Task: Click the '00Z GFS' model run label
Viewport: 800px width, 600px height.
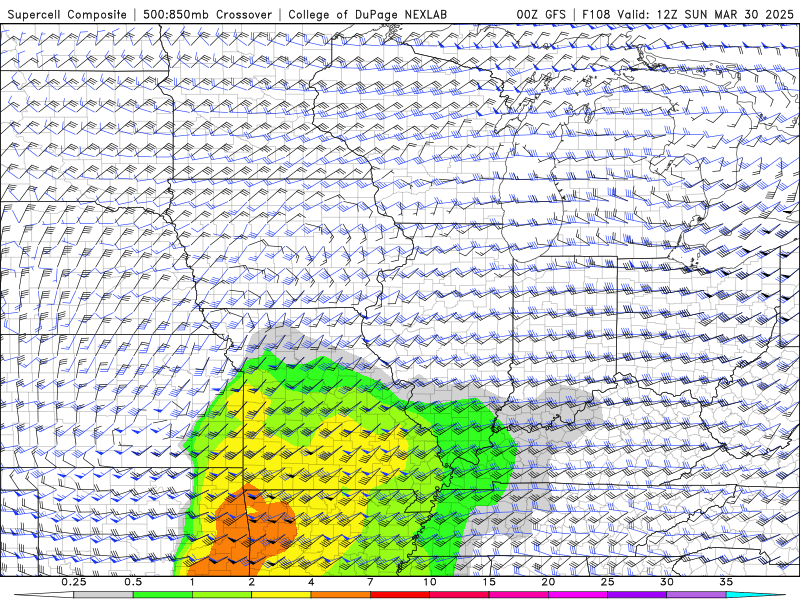Action: (x=541, y=14)
